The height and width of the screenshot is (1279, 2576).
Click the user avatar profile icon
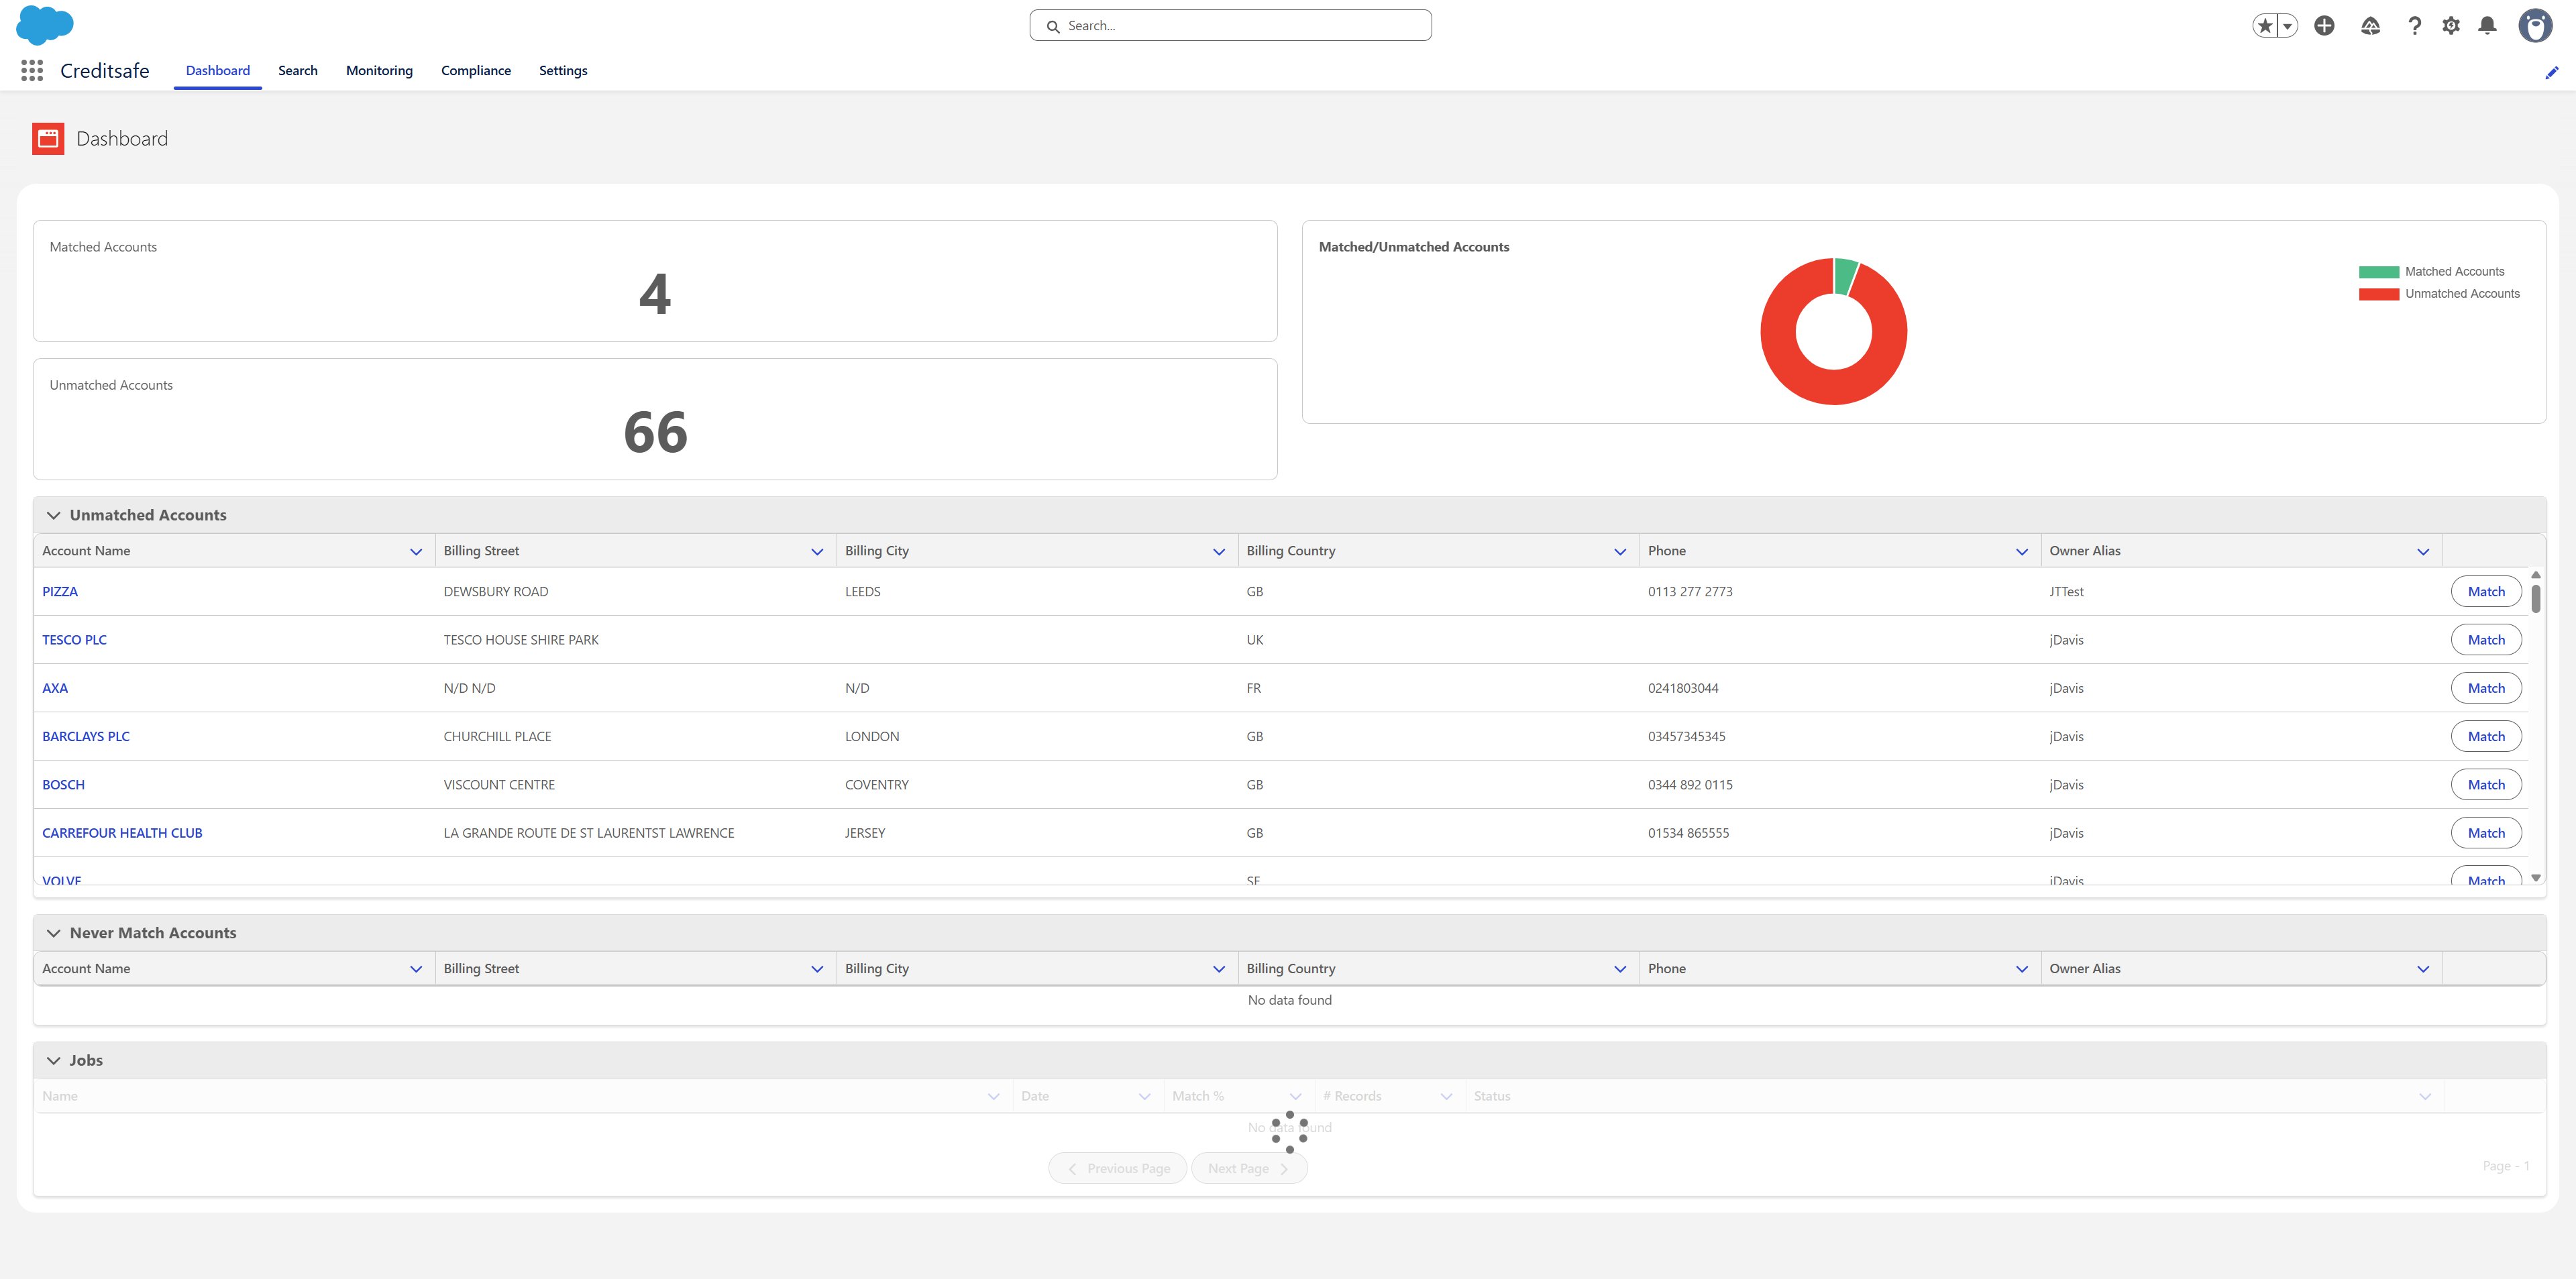[2535, 26]
